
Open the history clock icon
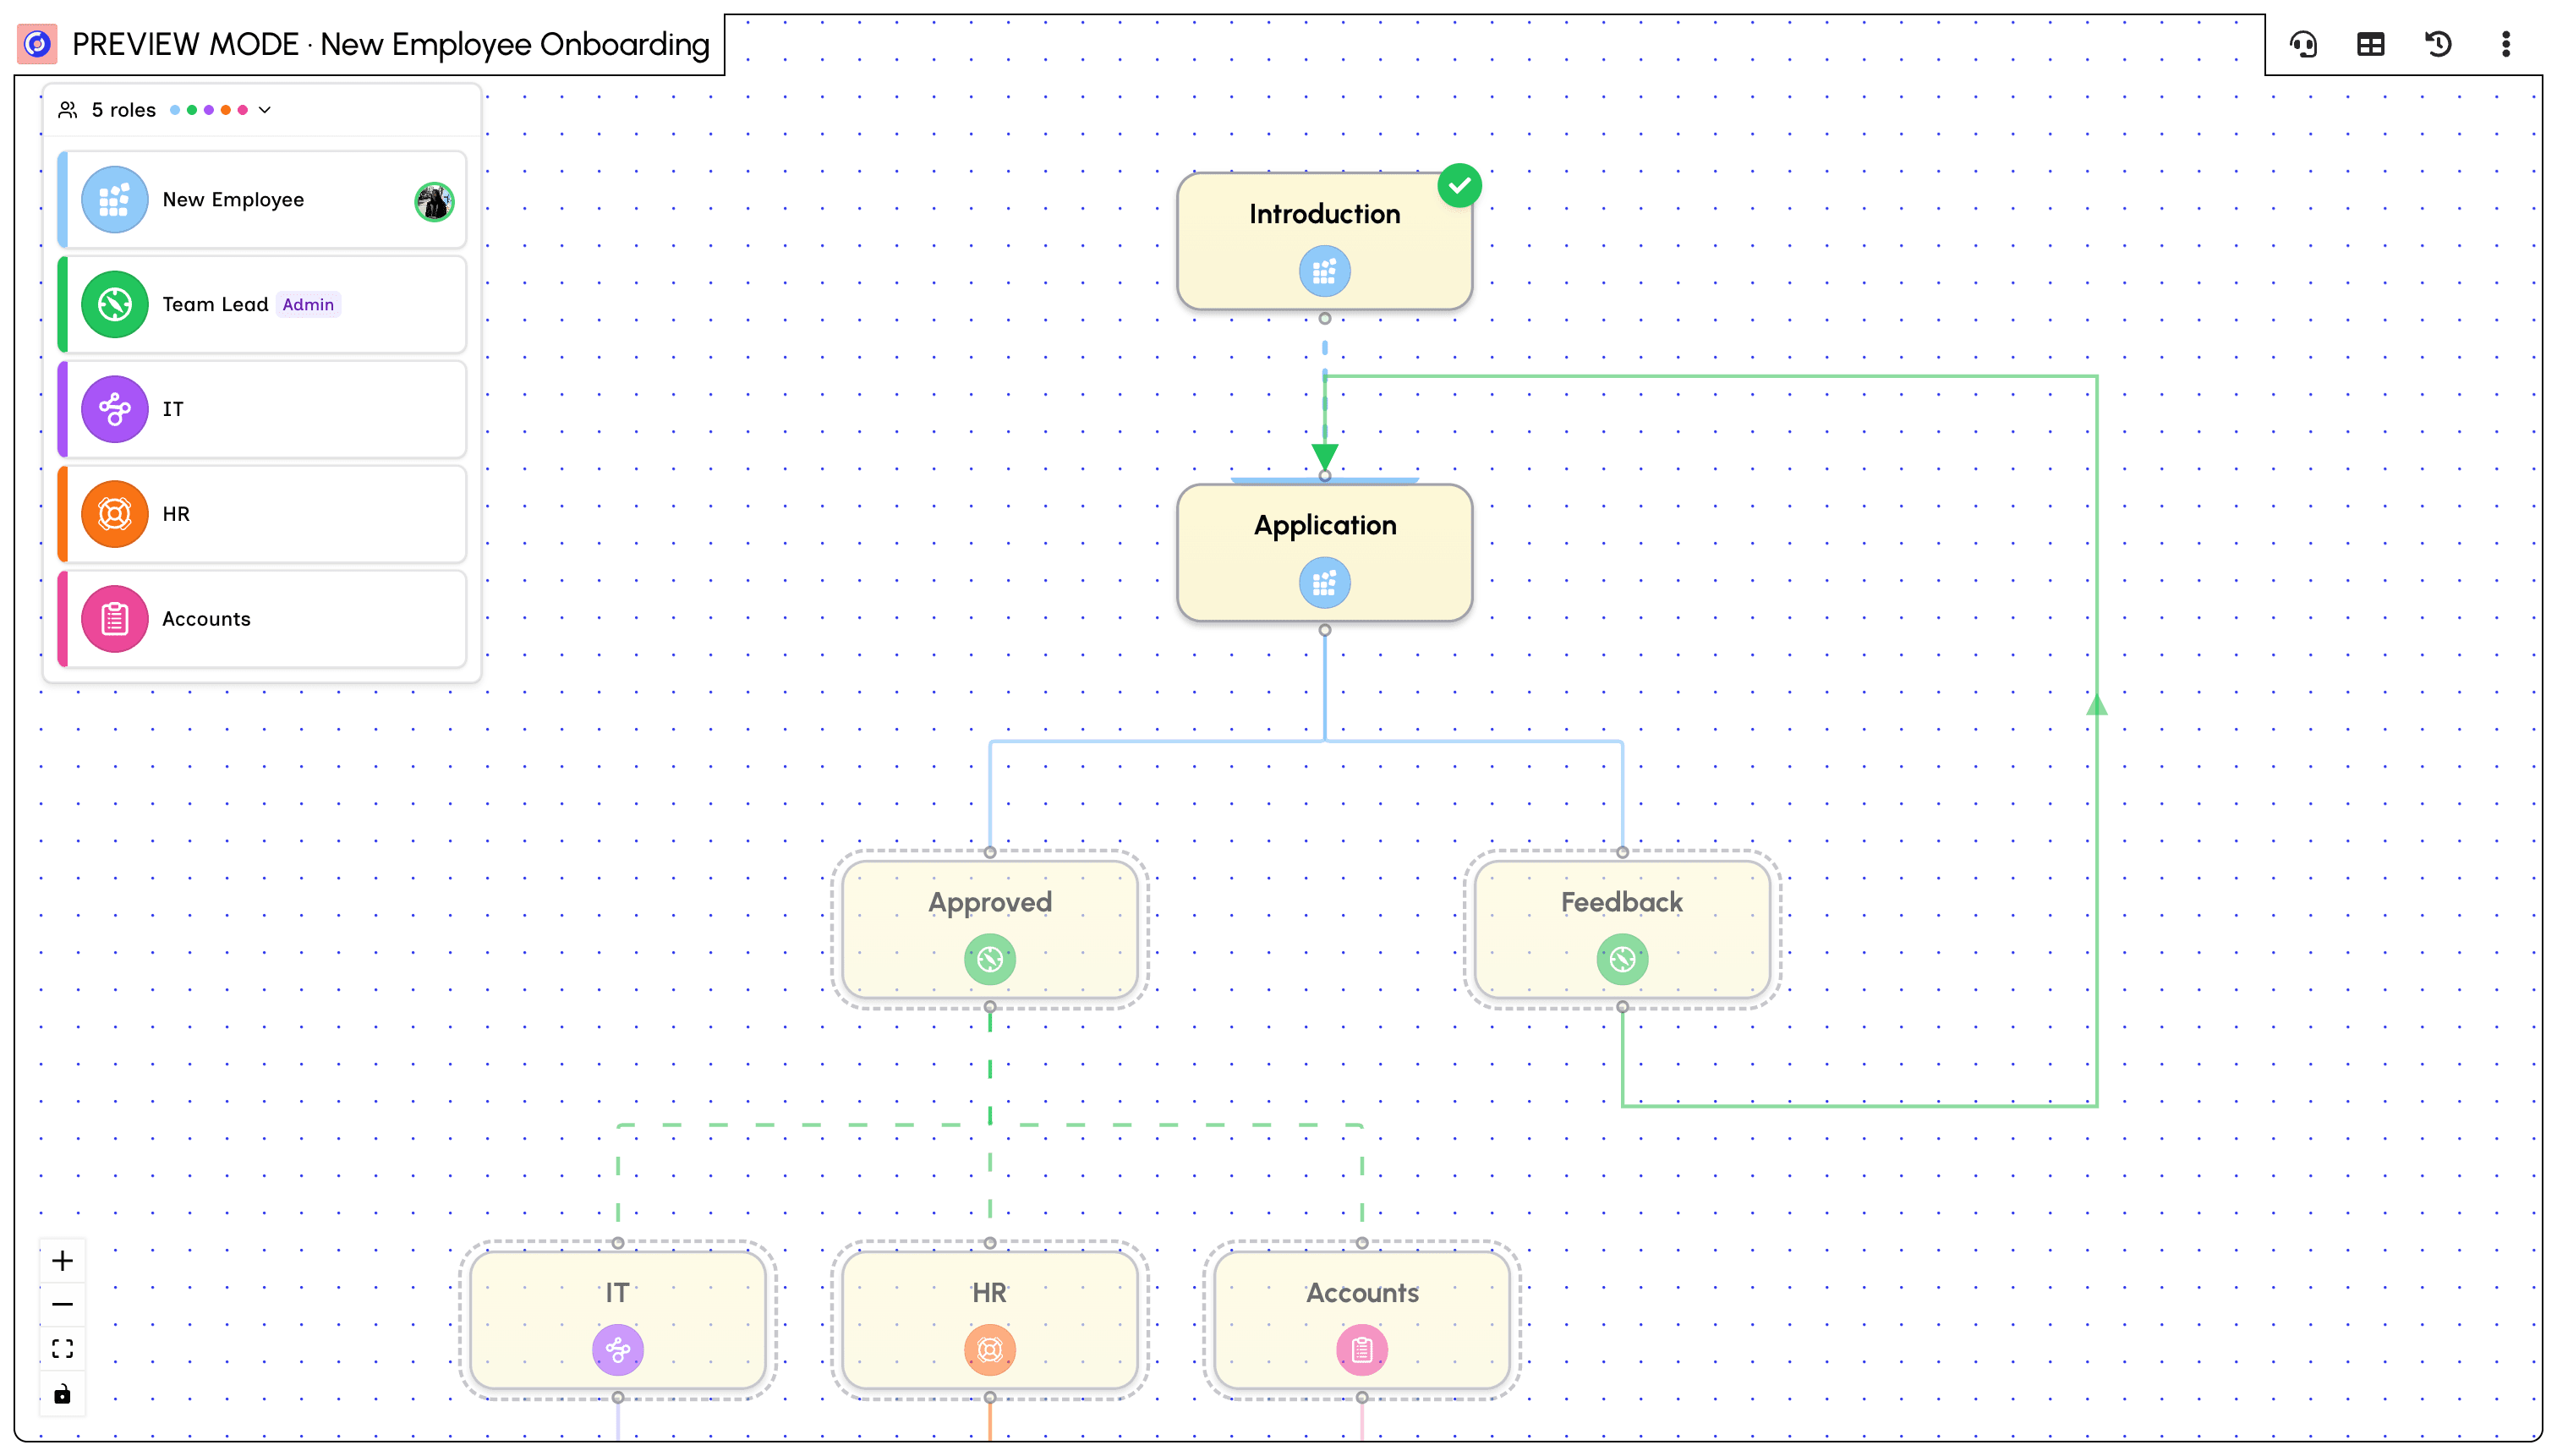[x=2438, y=44]
